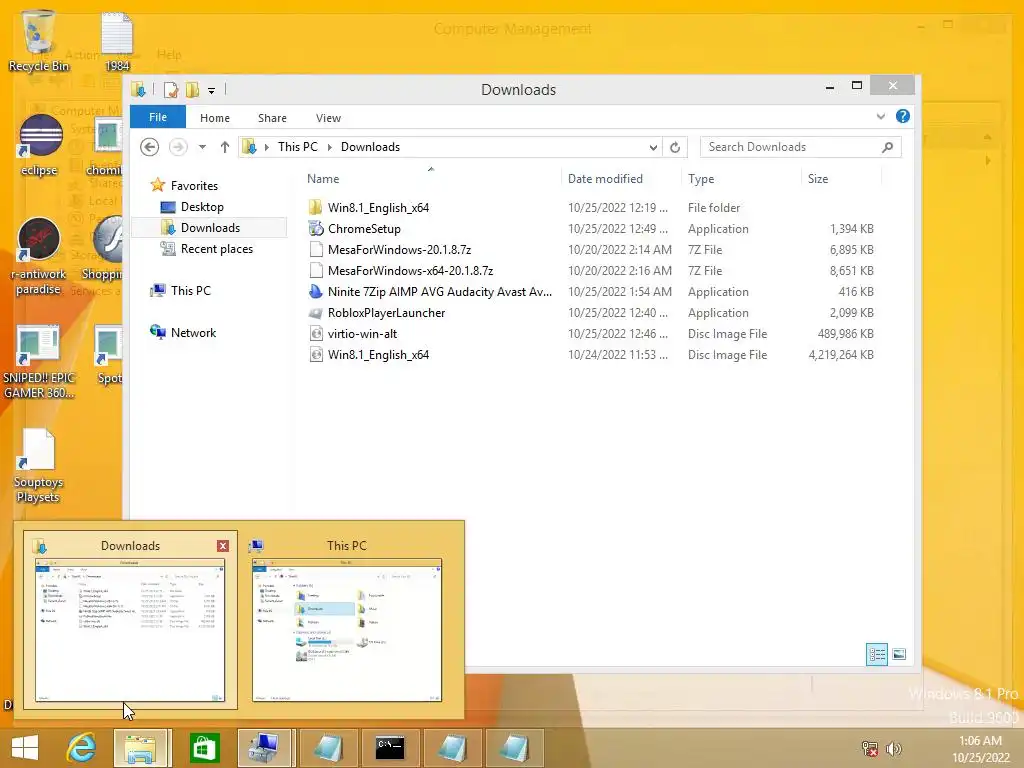This screenshot has width=1024, height=768.
Task: Click New folder icon in quick access toolbar
Action: coord(193,89)
